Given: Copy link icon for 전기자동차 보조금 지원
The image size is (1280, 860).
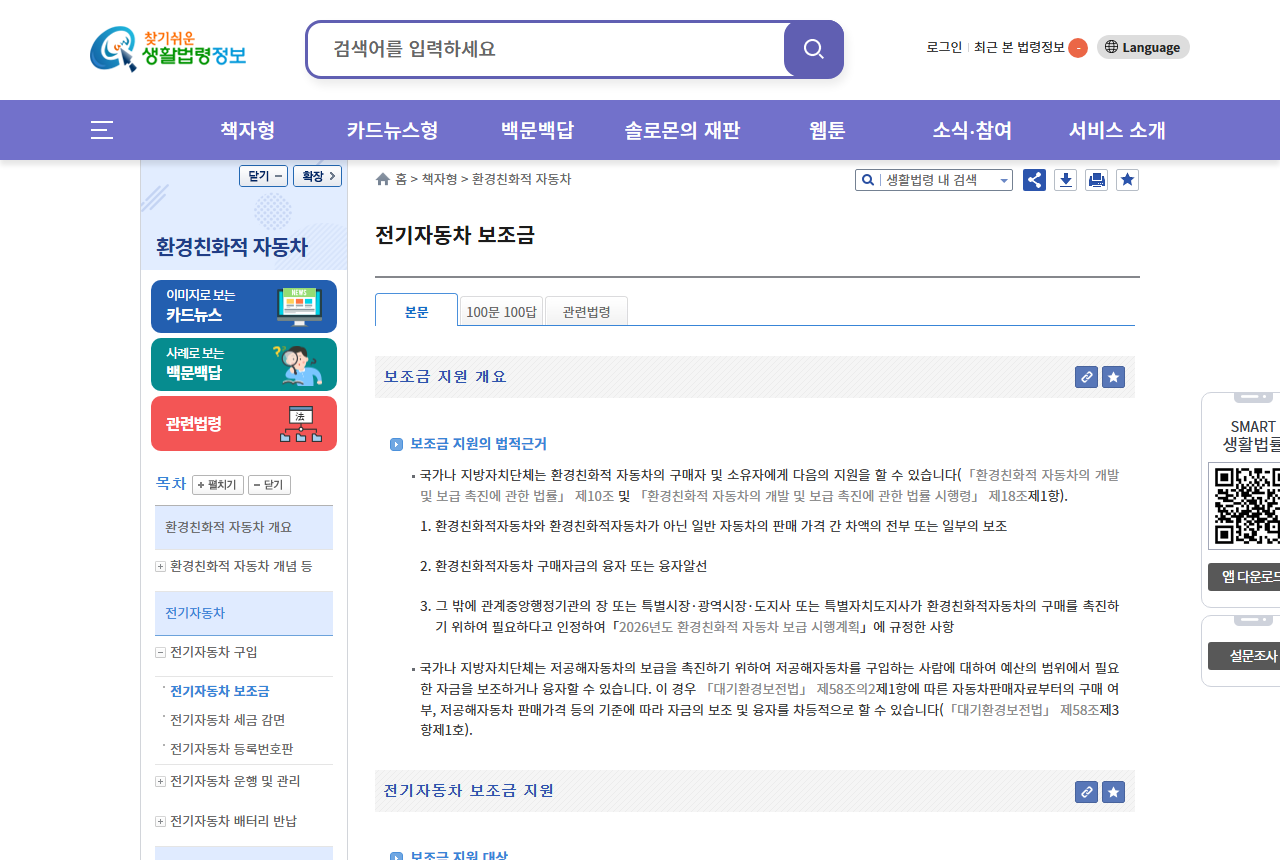Looking at the screenshot, I should [x=1087, y=792].
